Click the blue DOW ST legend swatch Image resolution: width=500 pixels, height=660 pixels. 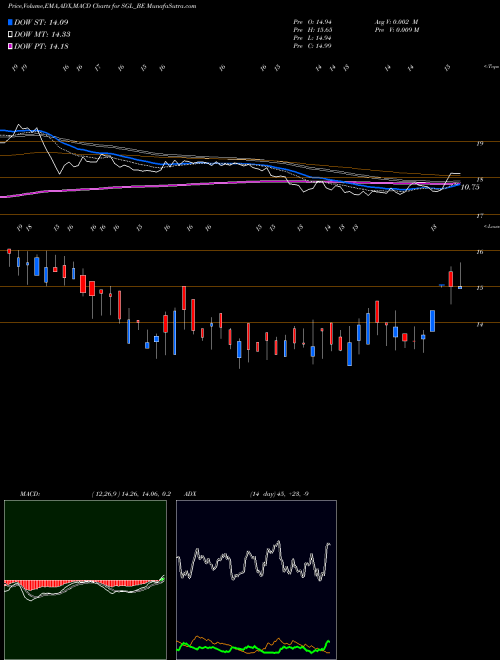[x=10, y=22]
